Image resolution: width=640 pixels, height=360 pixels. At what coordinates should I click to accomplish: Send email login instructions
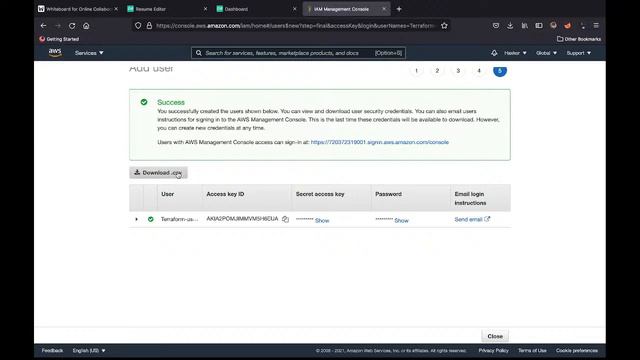click(472, 220)
